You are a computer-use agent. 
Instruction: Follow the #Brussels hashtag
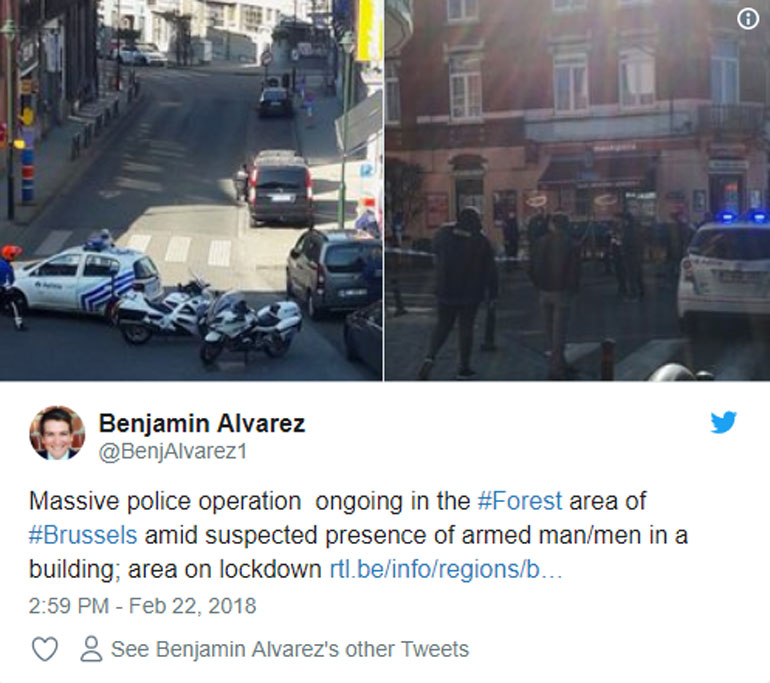pos(82,535)
